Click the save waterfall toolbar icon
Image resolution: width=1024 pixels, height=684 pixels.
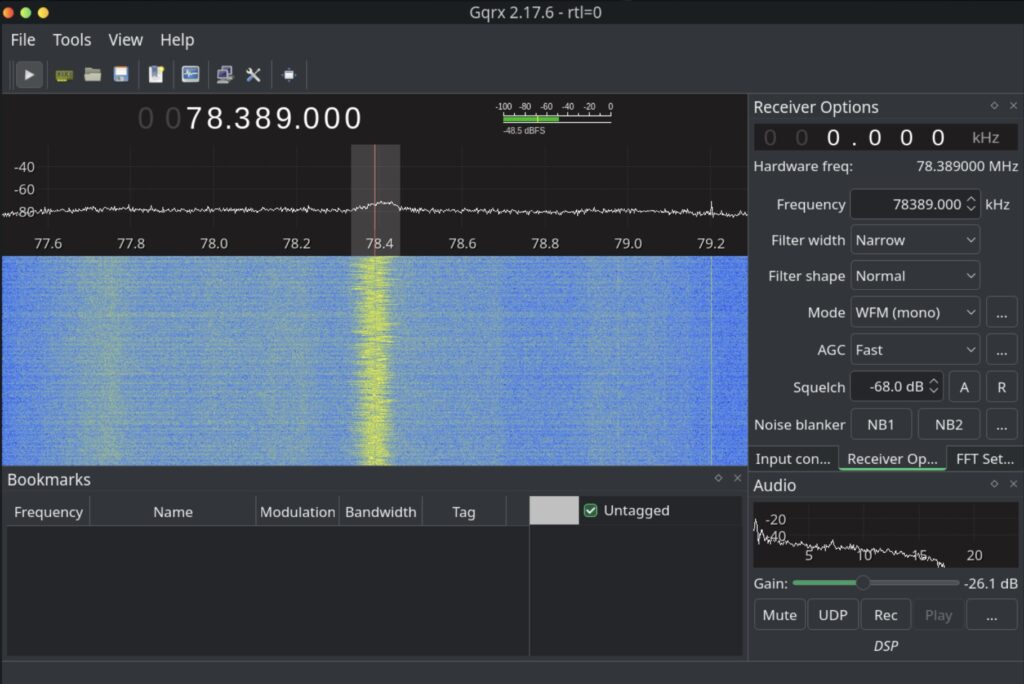point(190,74)
